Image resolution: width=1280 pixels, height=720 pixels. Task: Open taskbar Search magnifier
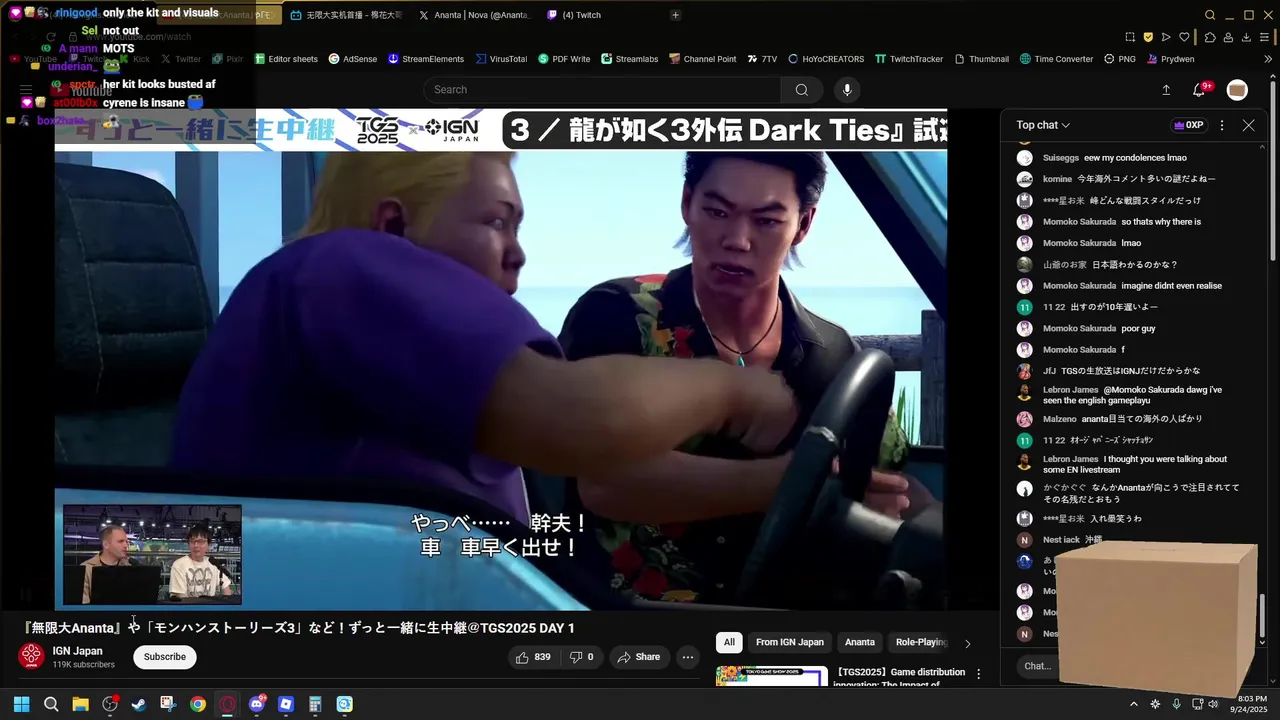51,704
